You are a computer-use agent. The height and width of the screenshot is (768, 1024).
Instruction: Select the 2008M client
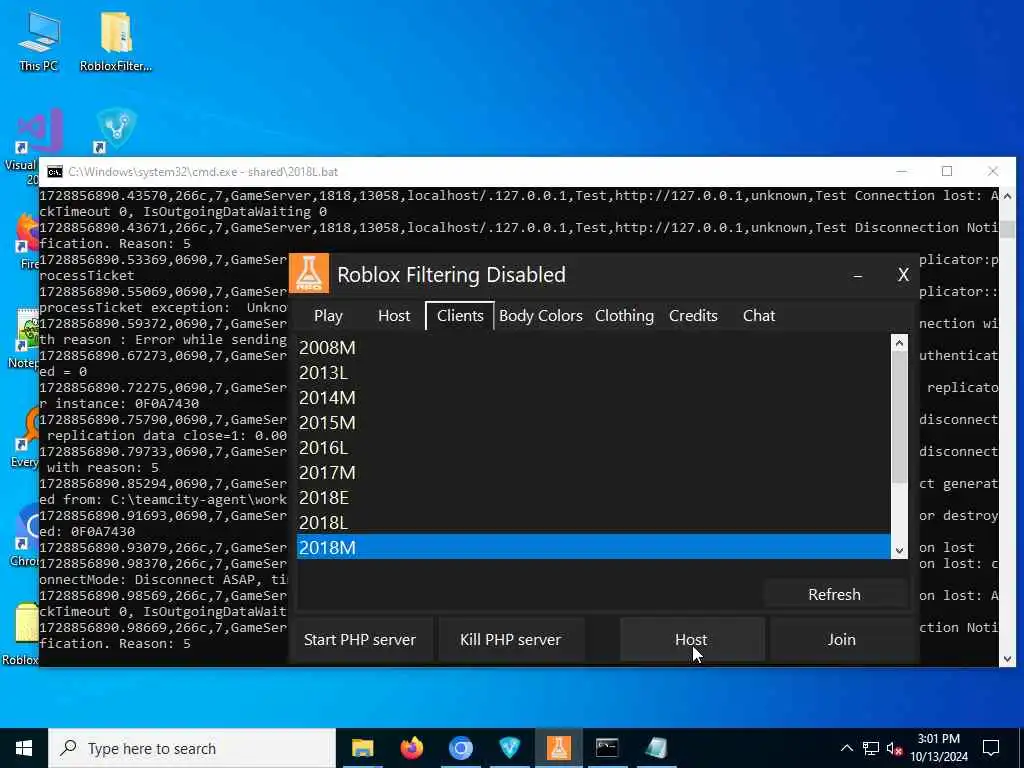594,347
